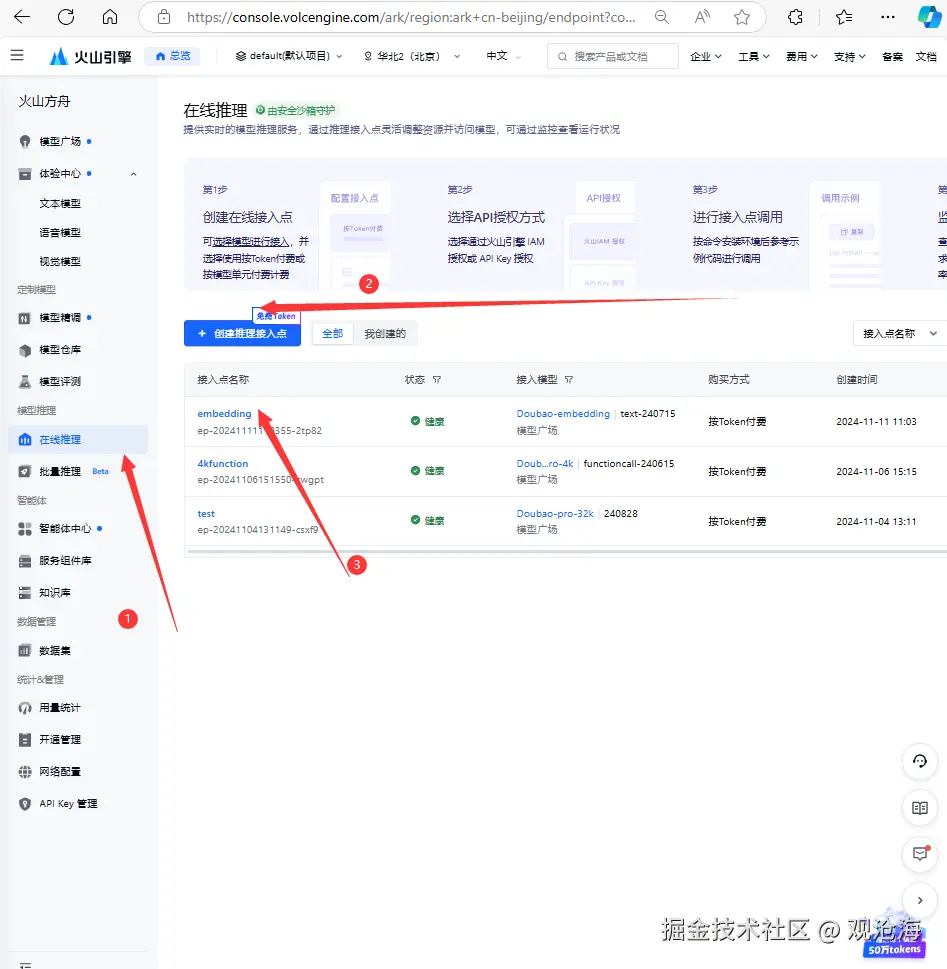Click the right-arrow collapse floating button
947x969 pixels.
click(x=920, y=900)
